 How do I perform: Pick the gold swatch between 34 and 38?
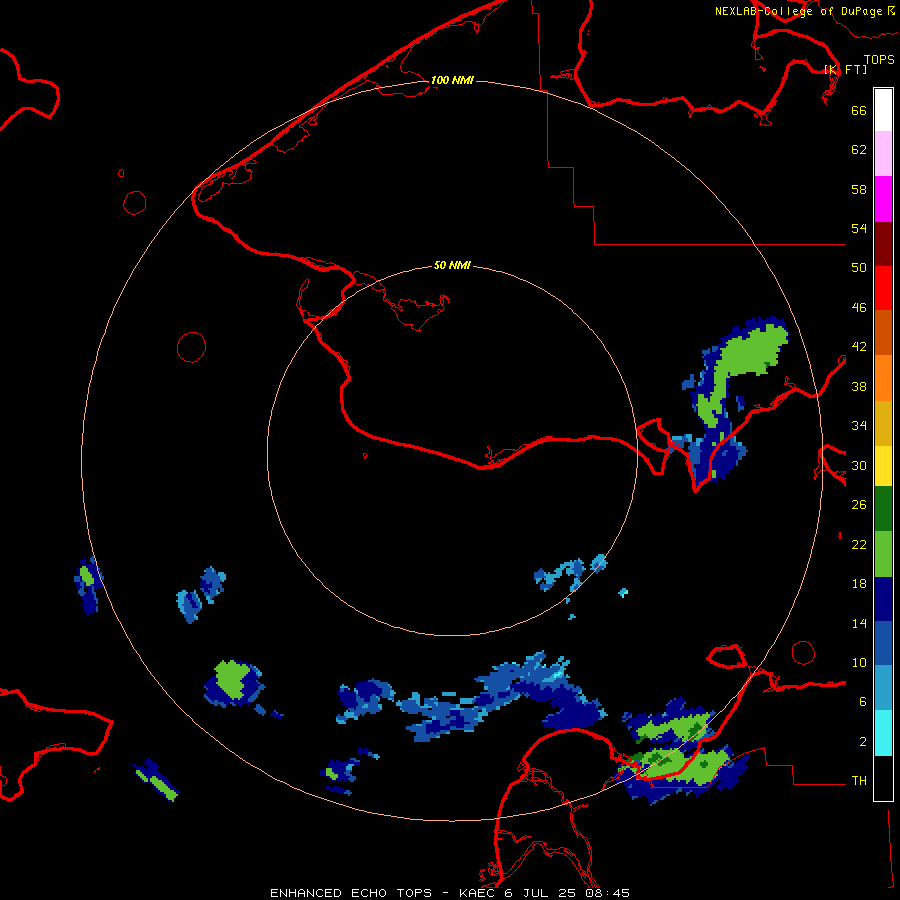(x=883, y=423)
